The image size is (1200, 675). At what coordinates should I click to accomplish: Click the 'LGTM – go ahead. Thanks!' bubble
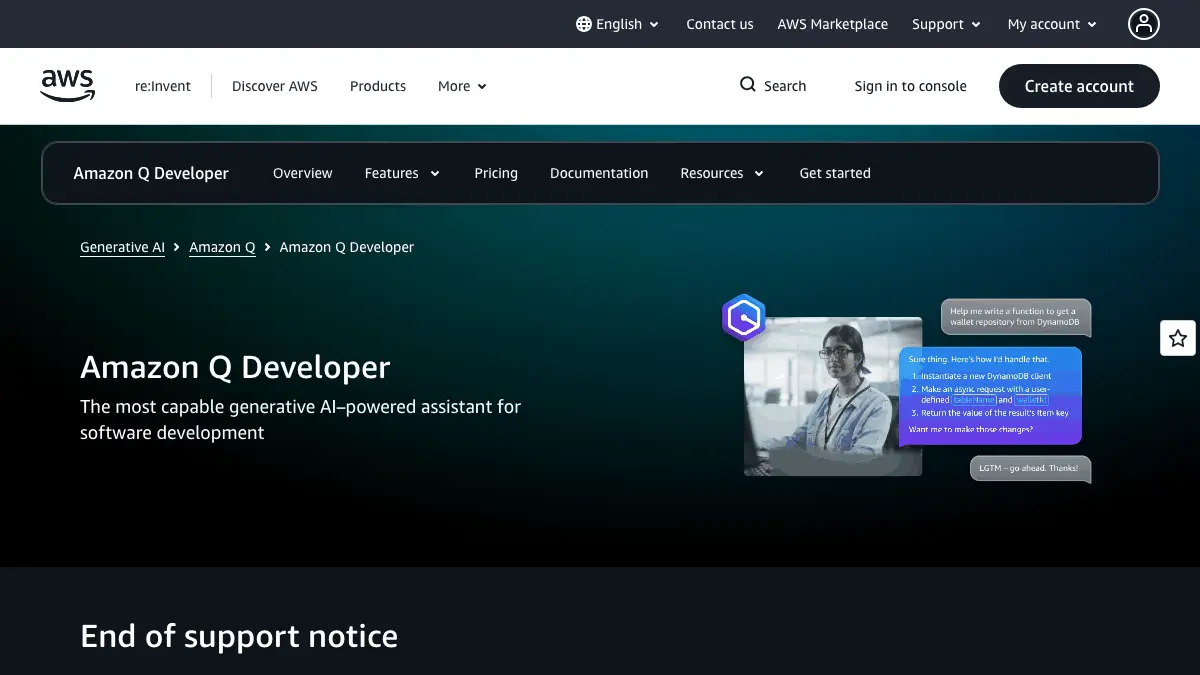coord(1031,468)
